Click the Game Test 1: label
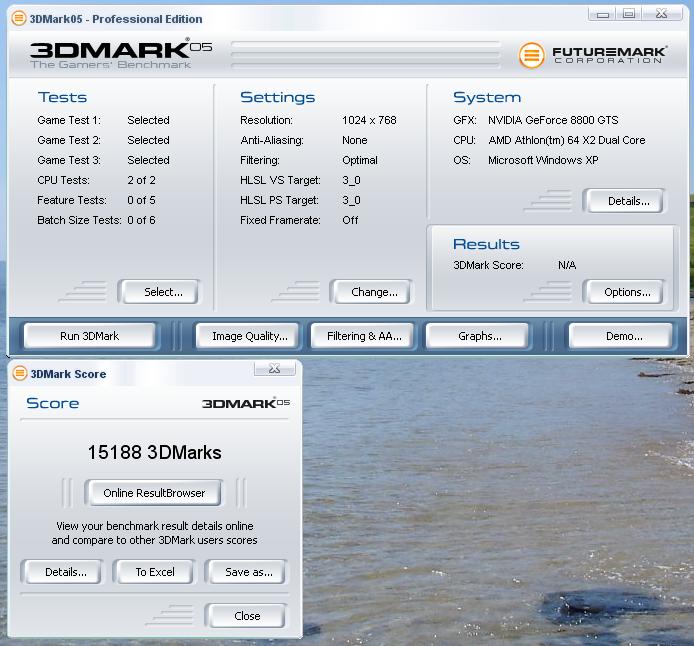Image resolution: width=694 pixels, height=646 pixels. tap(69, 120)
